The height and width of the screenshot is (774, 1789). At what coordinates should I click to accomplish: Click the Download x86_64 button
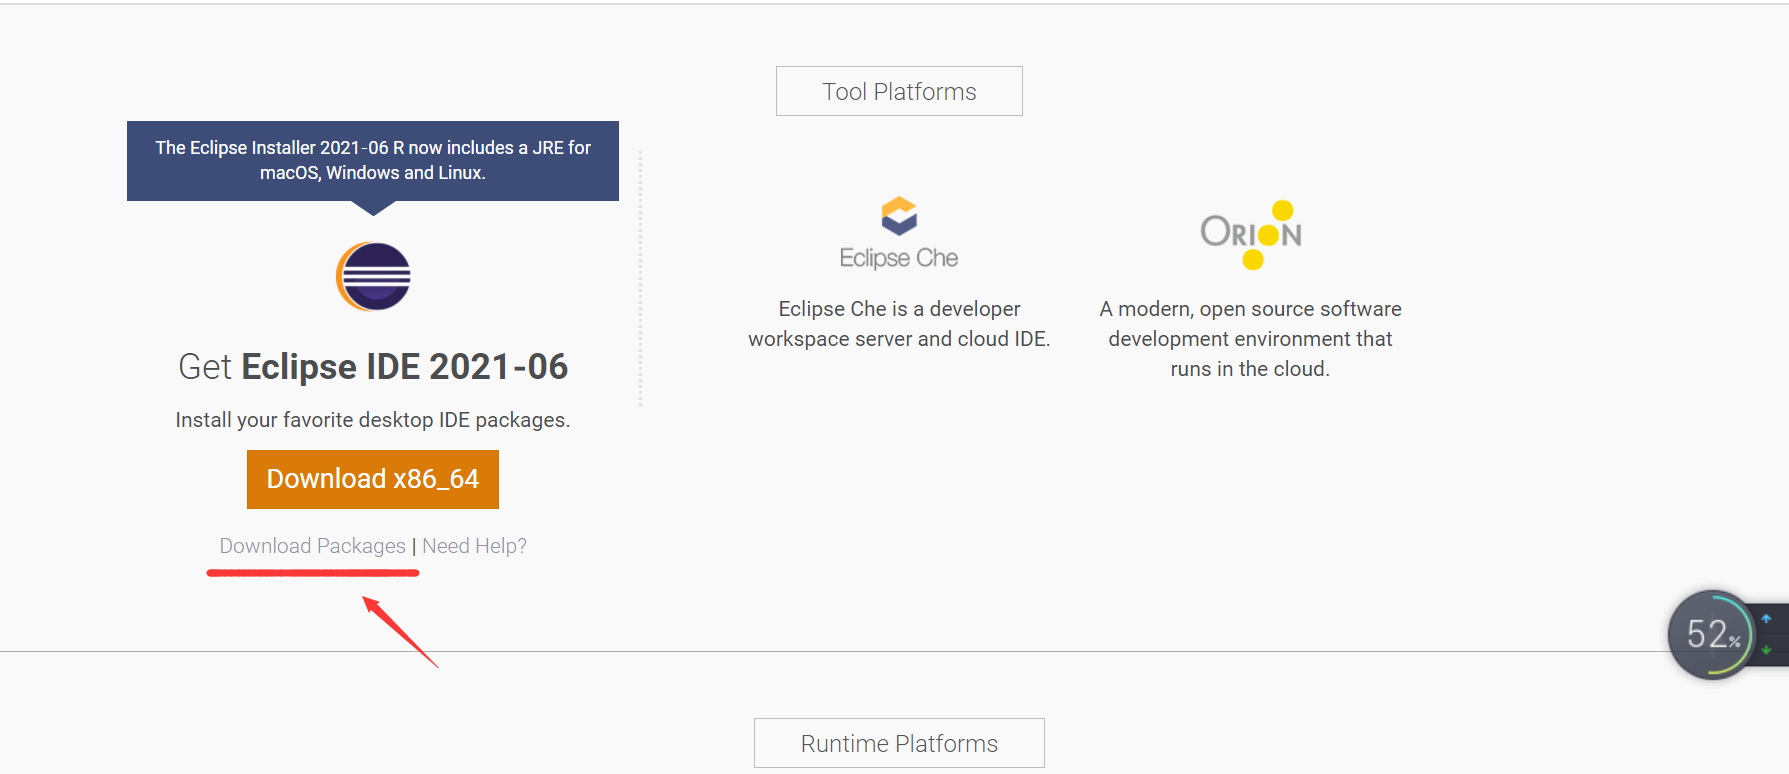[x=373, y=479]
